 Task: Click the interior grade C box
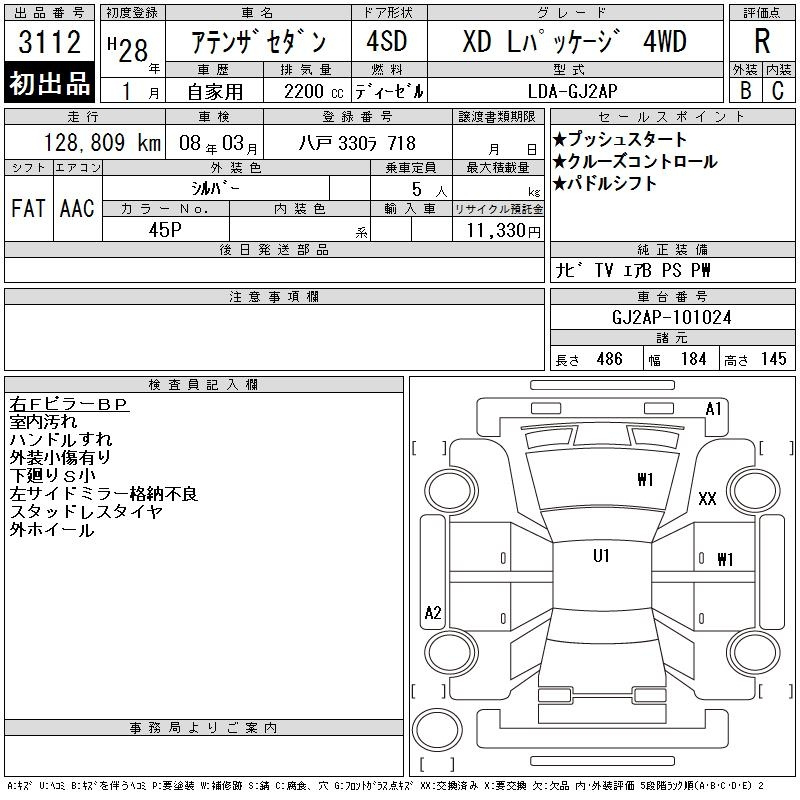[x=777, y=89]
